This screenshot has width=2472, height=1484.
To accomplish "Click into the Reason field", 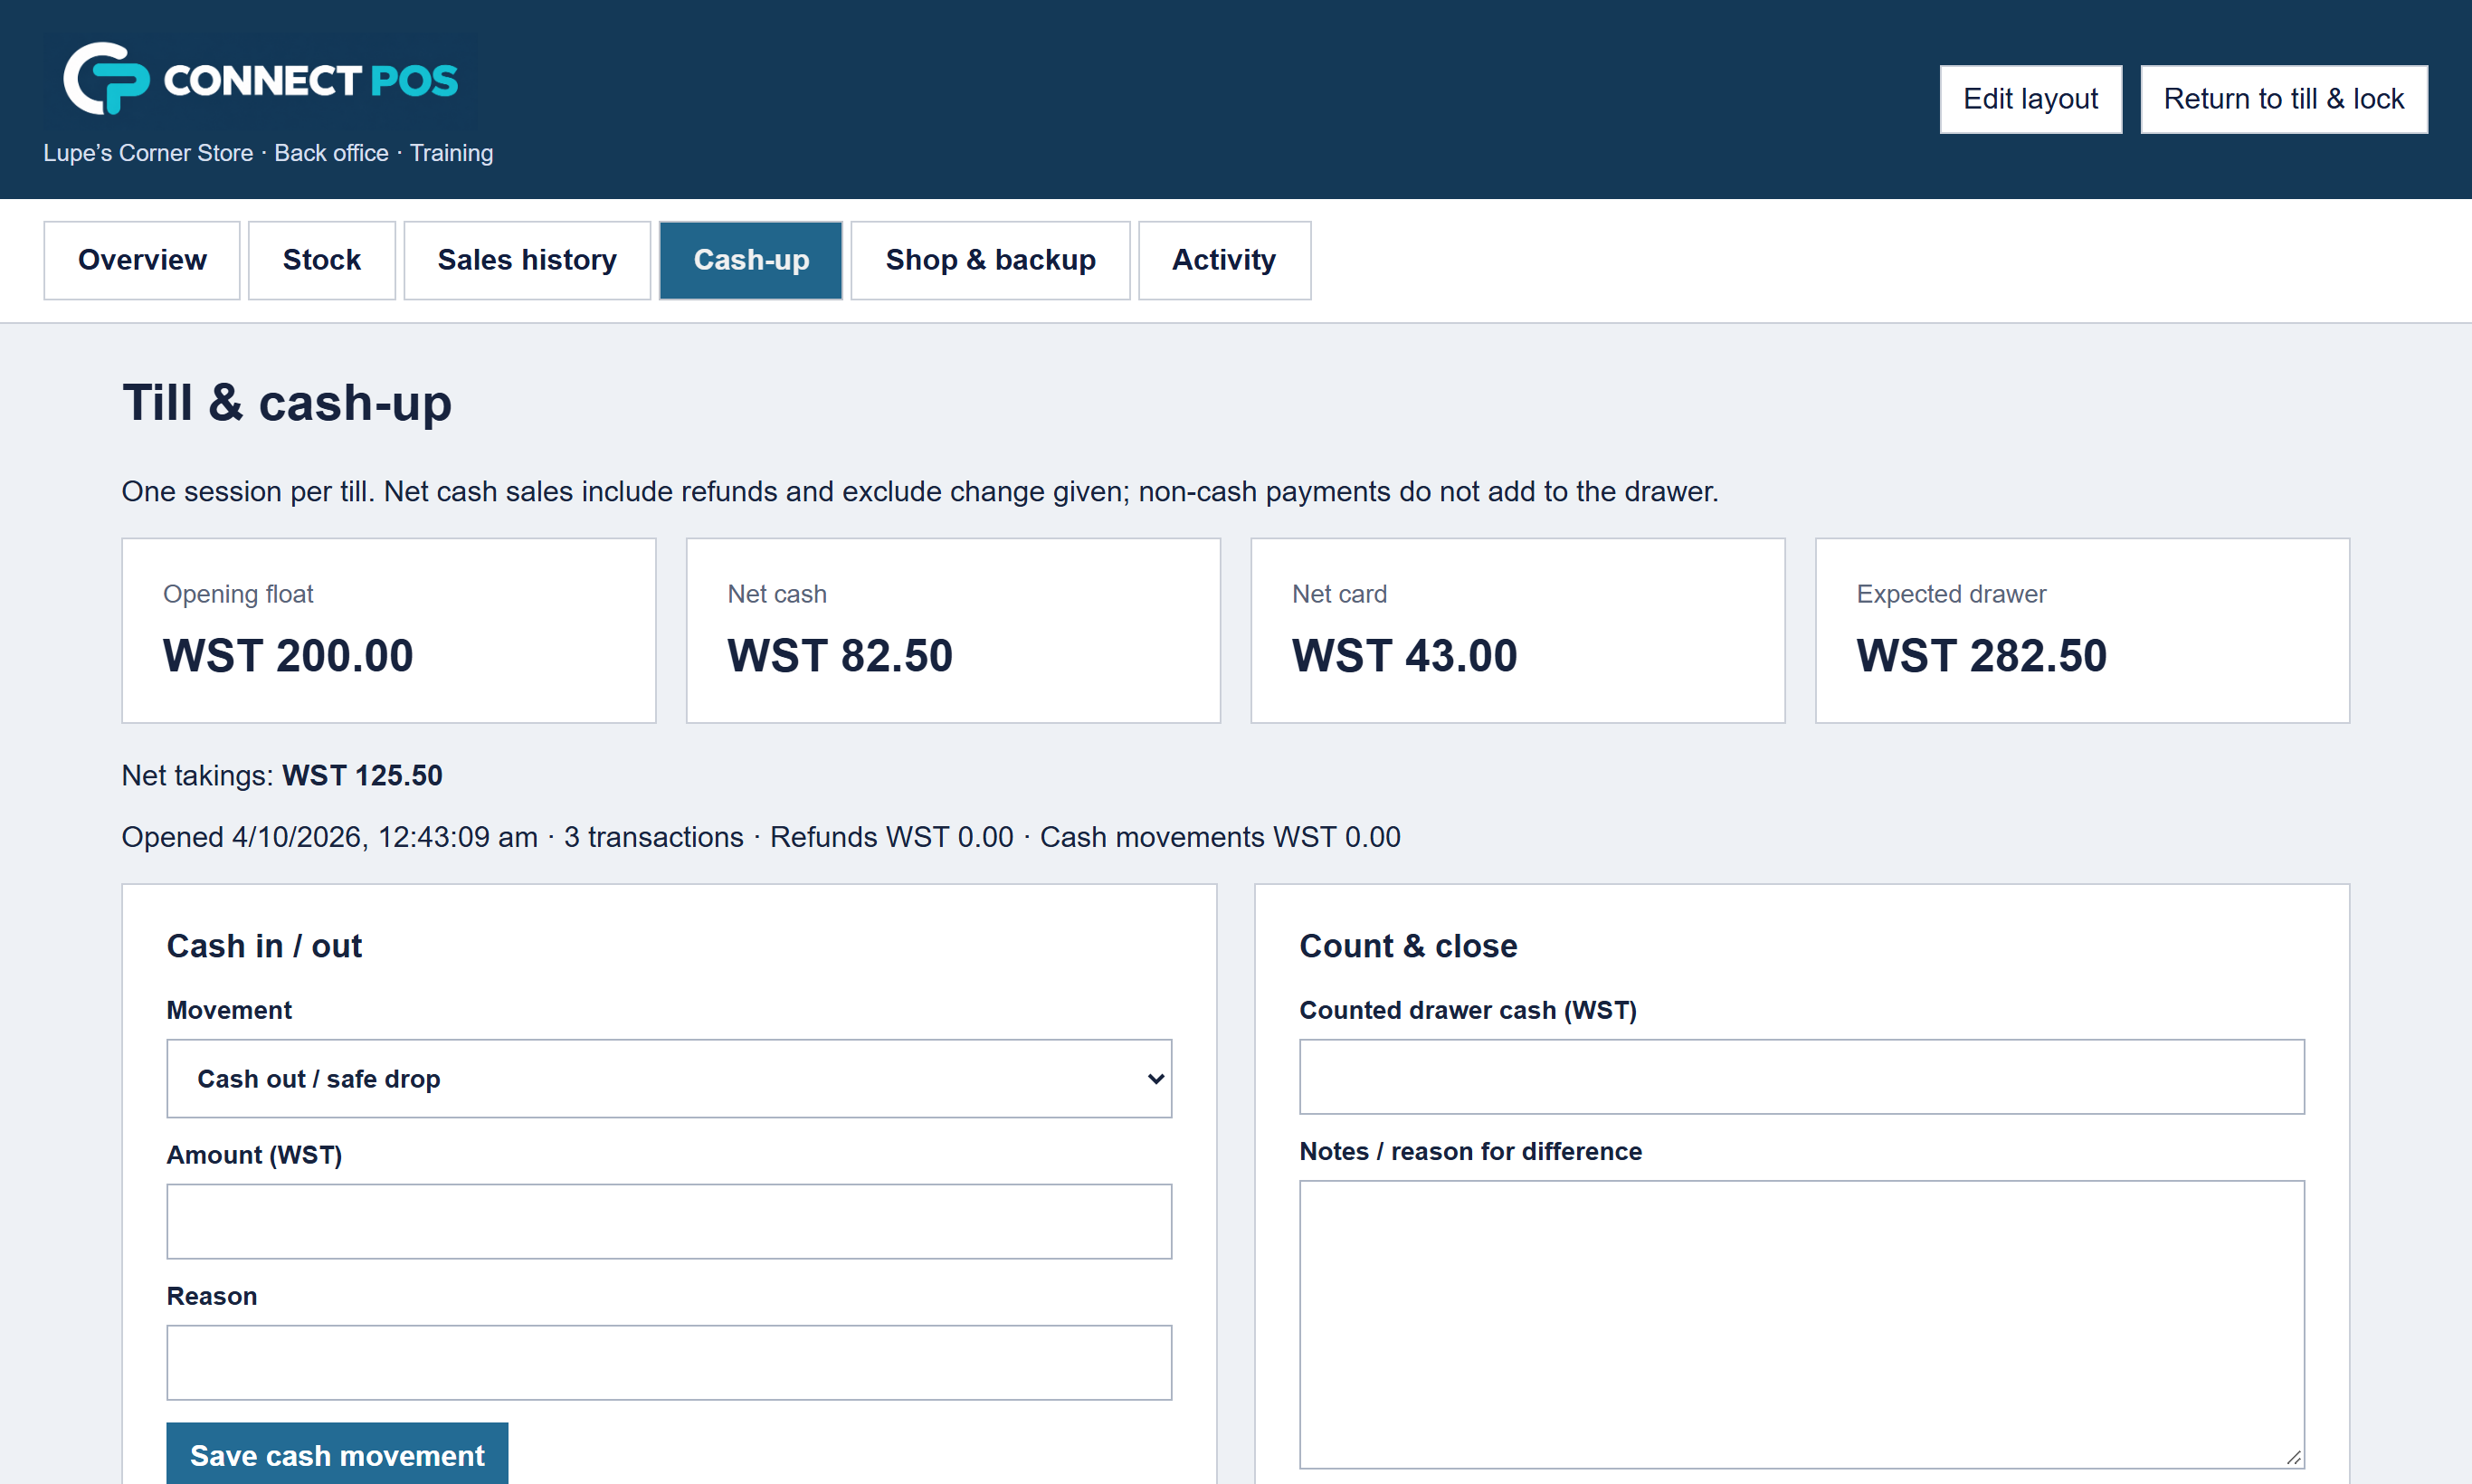I will (x=669, y=1362).
